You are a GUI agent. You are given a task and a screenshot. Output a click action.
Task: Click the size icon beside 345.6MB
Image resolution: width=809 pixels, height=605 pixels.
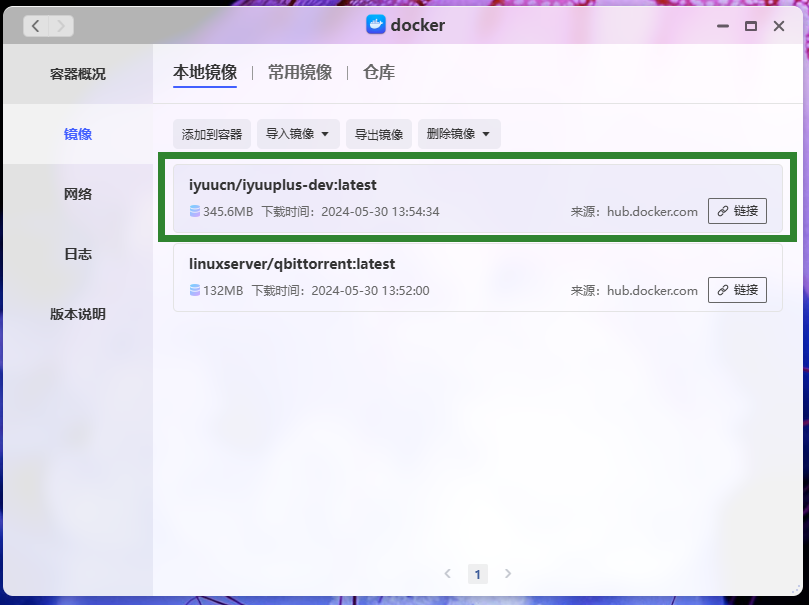click(x=195, y=211)
